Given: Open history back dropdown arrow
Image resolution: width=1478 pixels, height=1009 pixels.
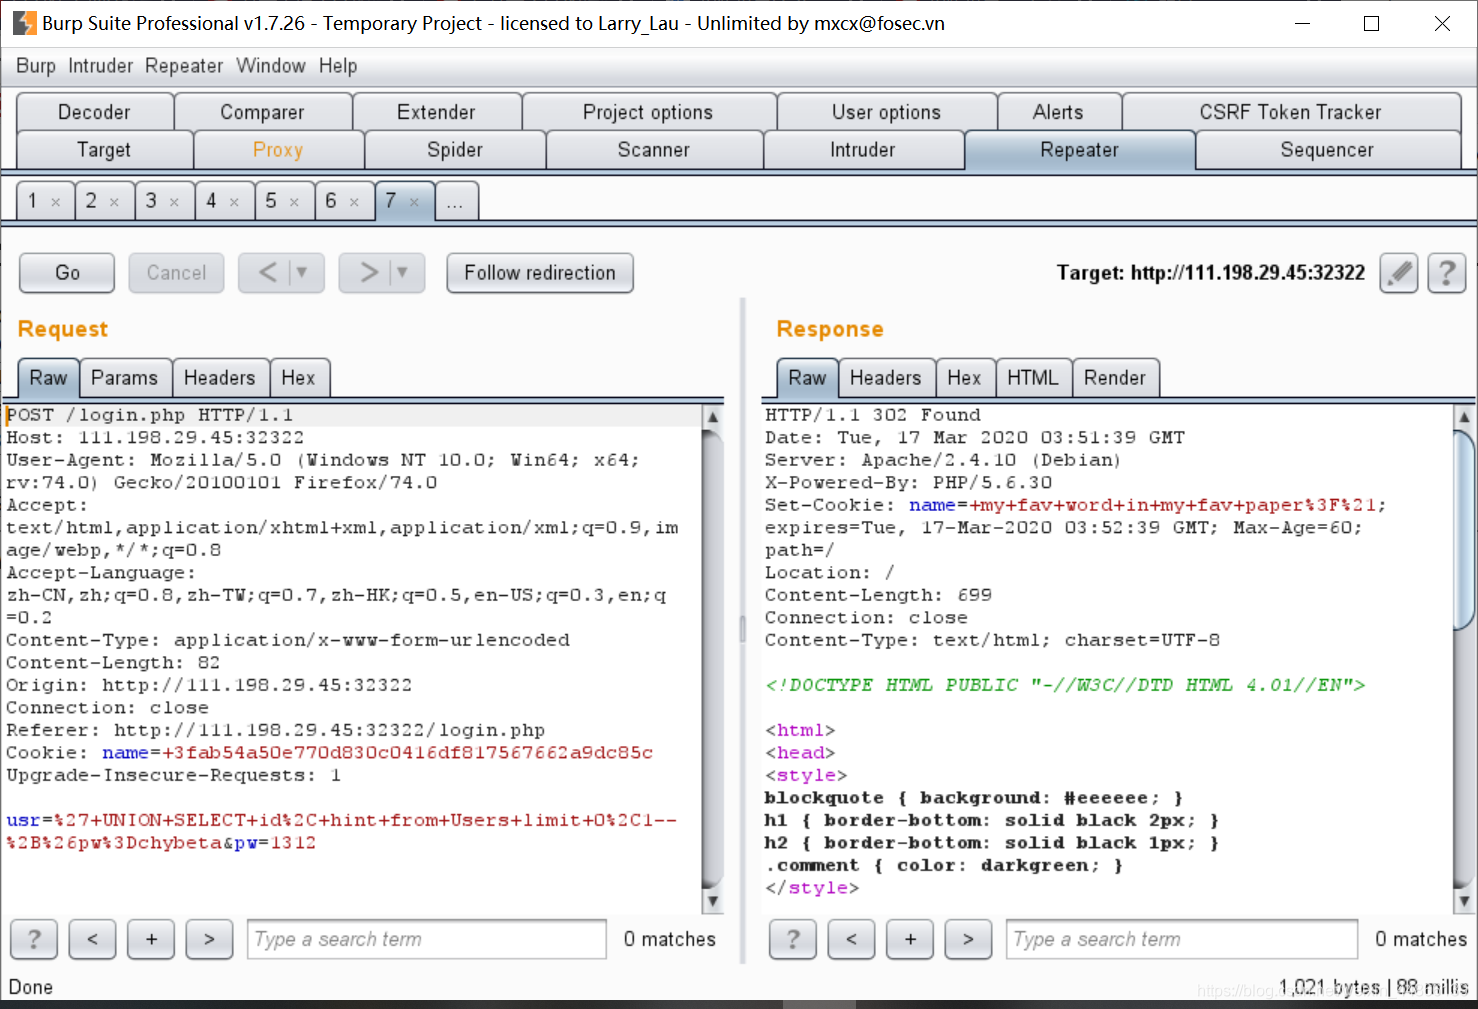Looking at the screenshot, I should (x=302, y=272).
